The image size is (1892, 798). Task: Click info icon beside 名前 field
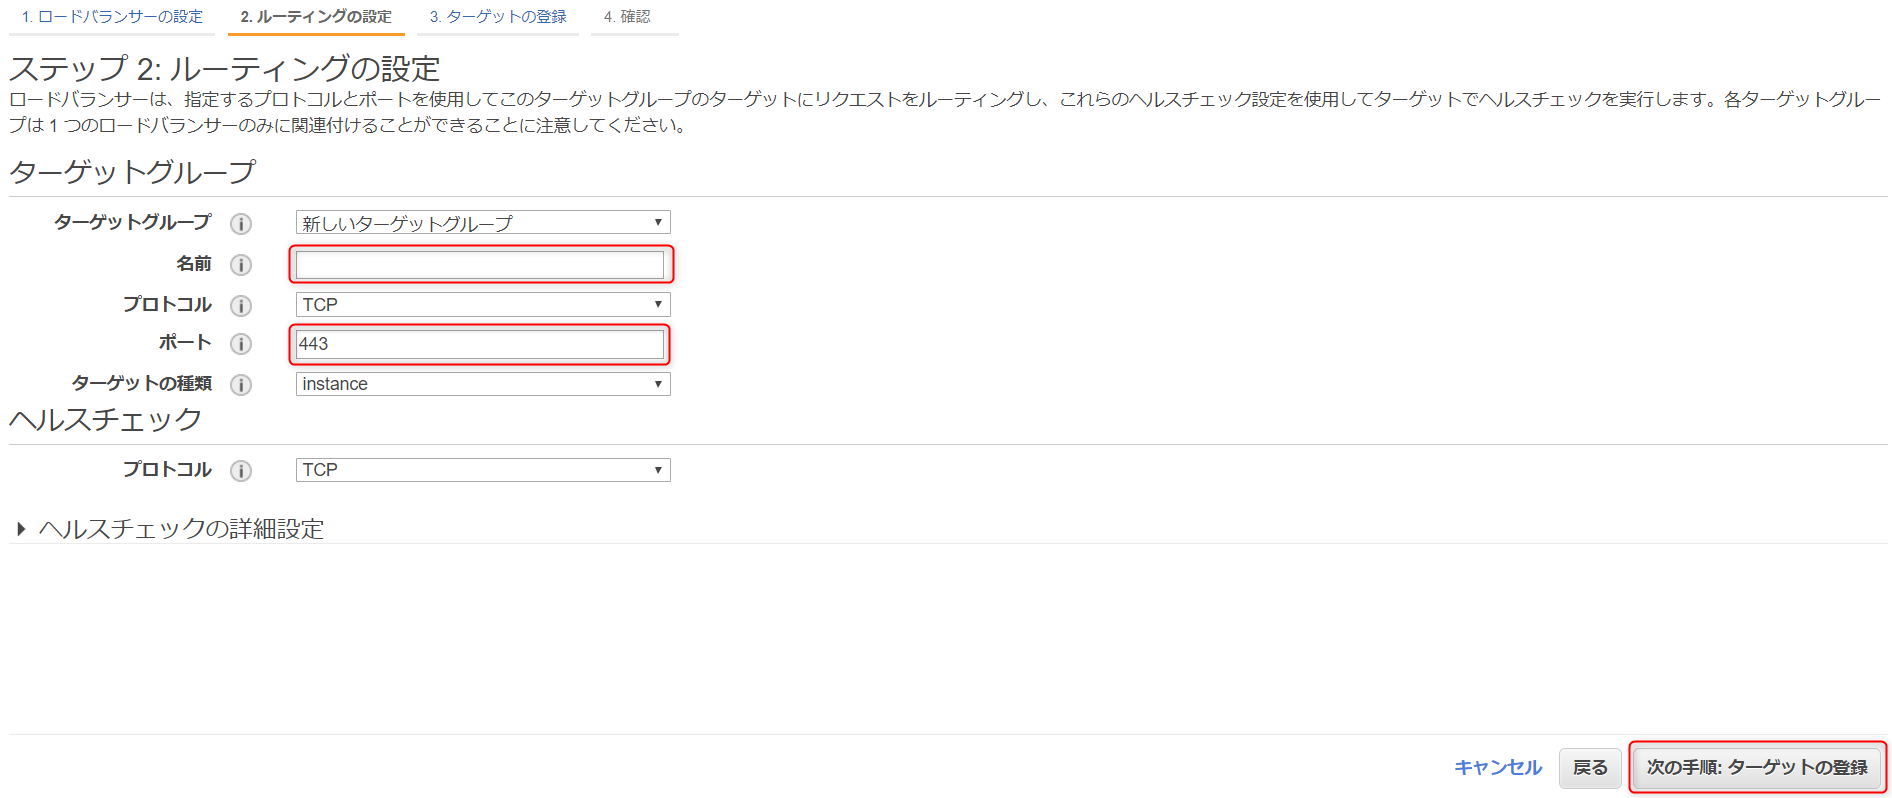241,265
